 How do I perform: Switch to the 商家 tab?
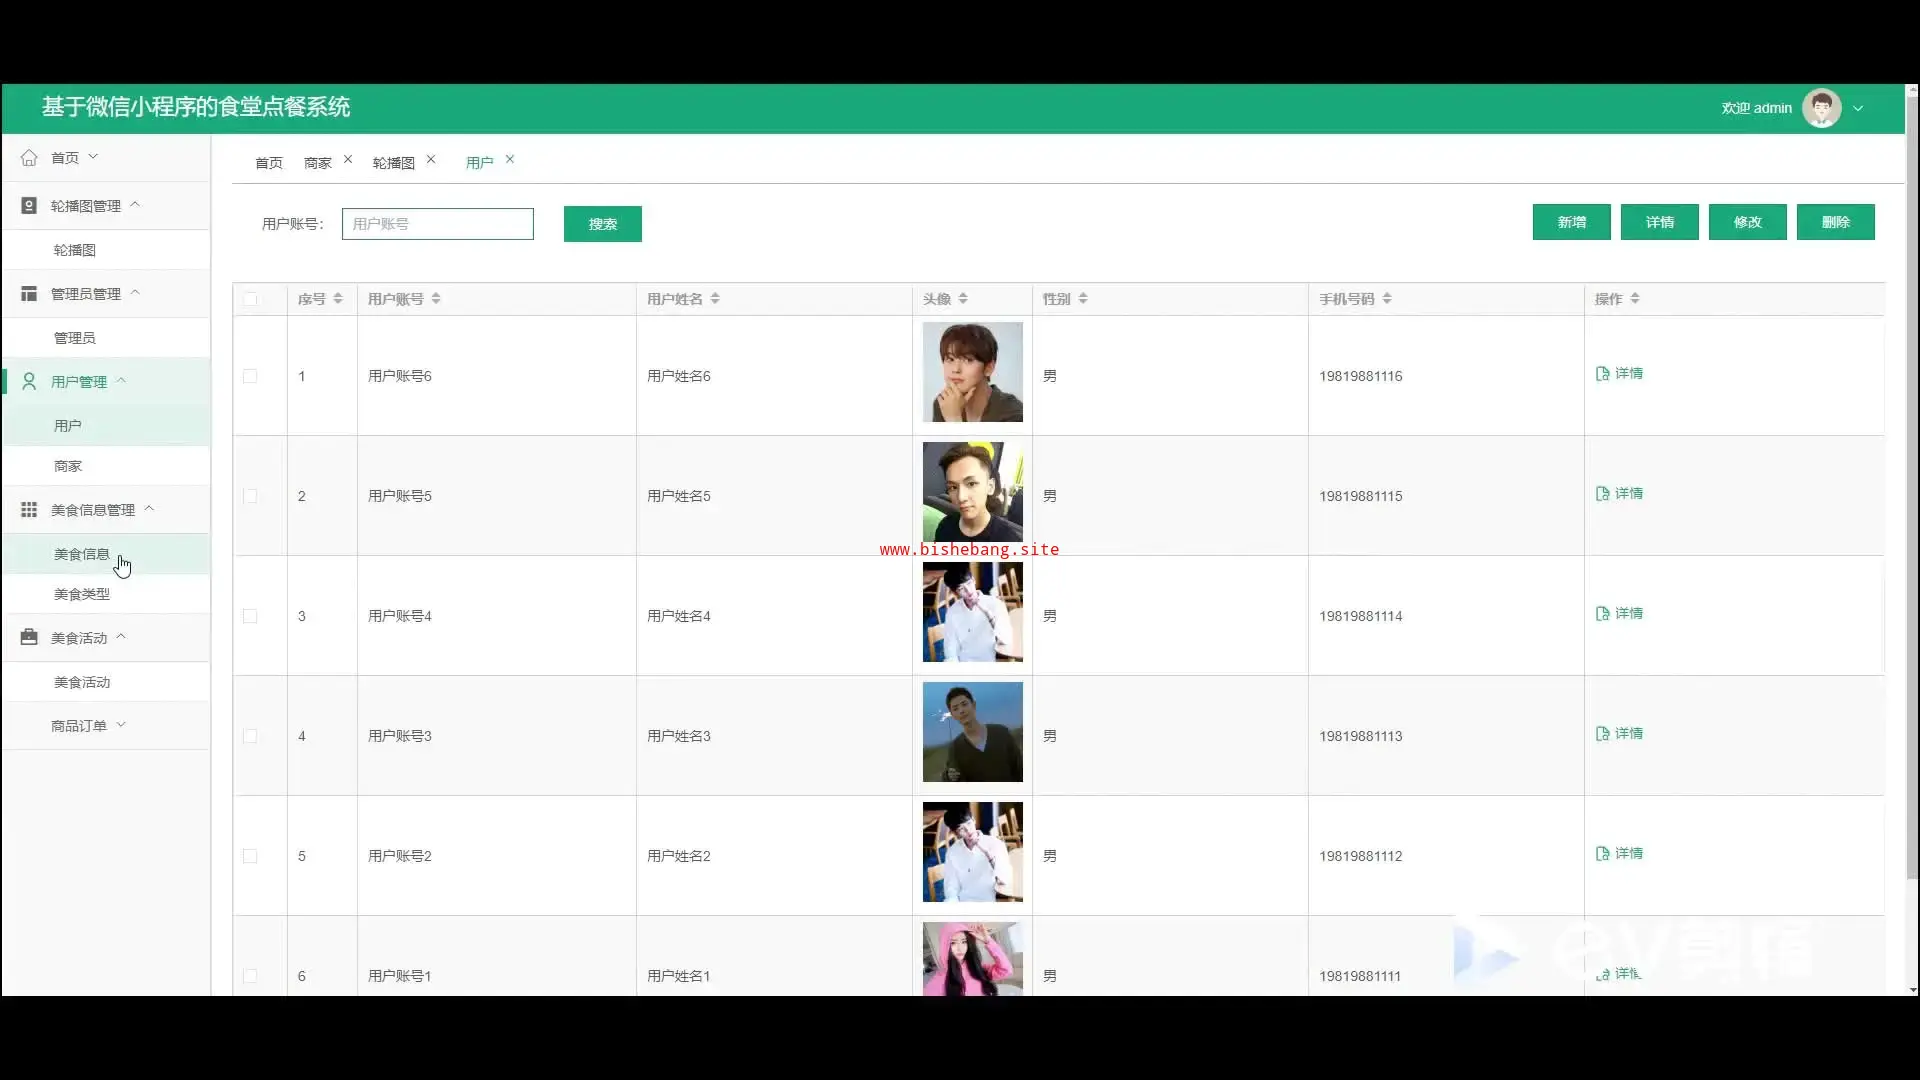[317, 163]
